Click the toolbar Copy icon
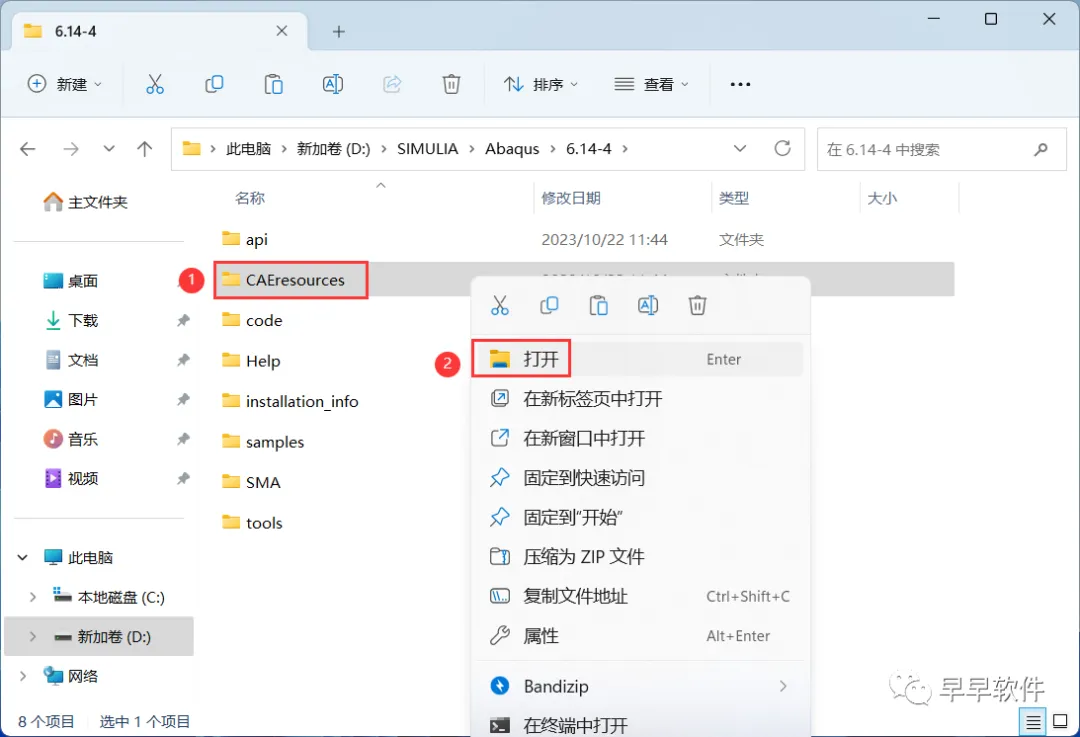The height and width of the screenshot is (737, 1080). click(x=214, y=84)
